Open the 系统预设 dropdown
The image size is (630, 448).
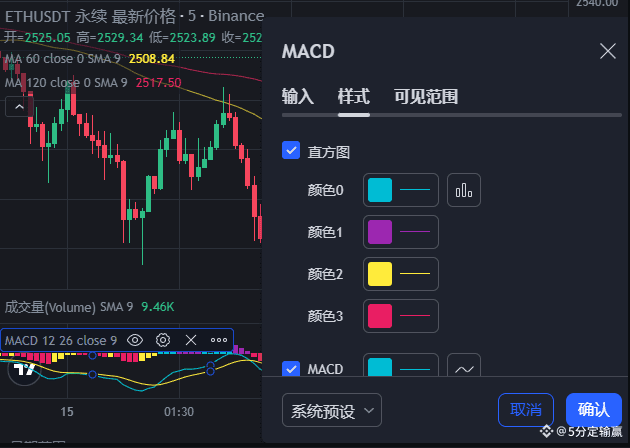click(x=331, y=410)
